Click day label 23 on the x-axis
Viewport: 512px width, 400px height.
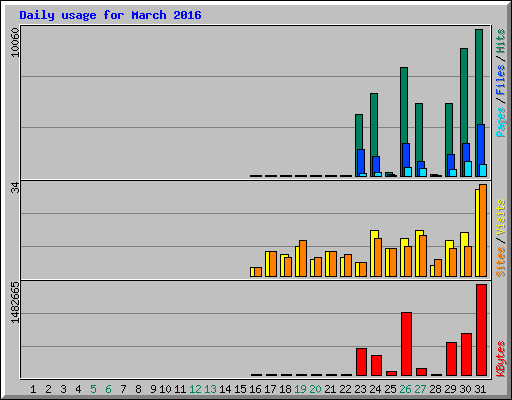pos(360,389)
